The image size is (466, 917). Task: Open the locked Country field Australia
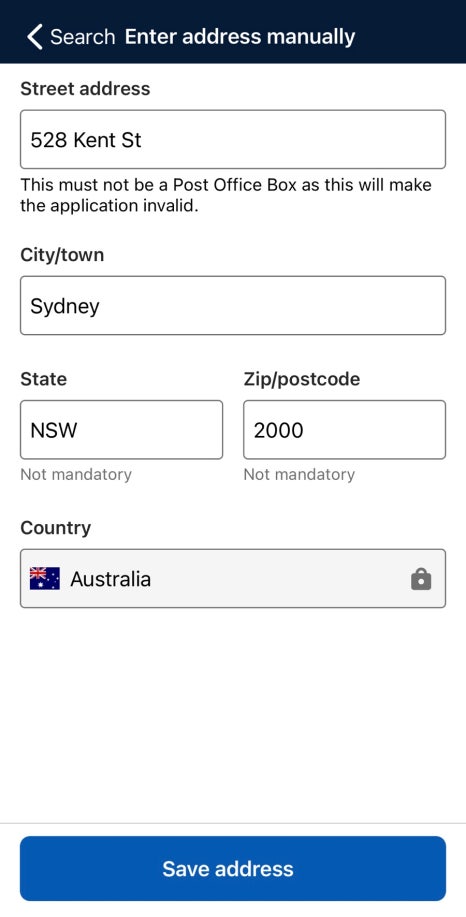(233, 578)
